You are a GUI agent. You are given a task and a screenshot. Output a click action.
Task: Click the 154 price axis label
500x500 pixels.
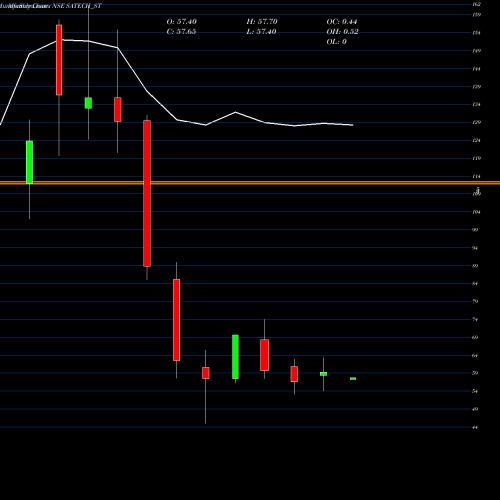point(476,33)
